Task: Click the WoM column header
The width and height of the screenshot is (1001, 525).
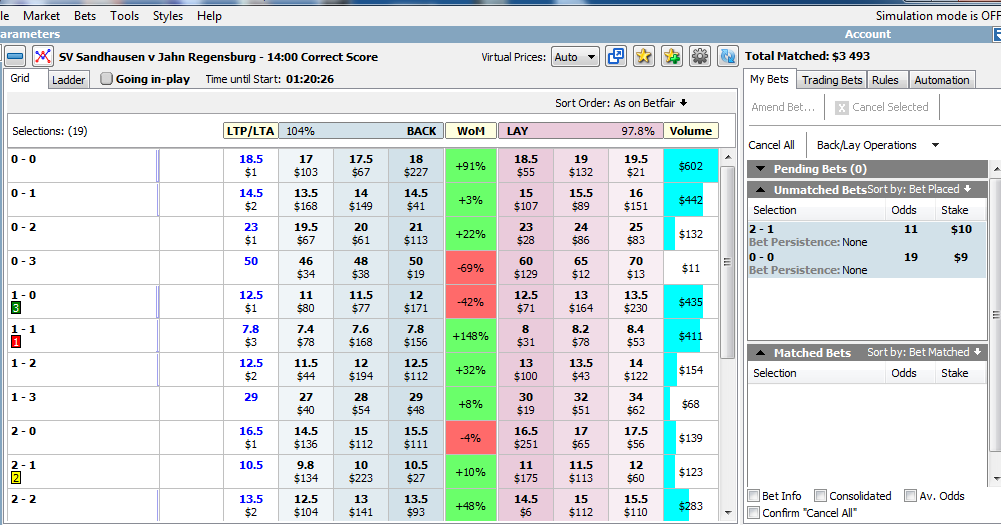Action: (x=471, y=131)
